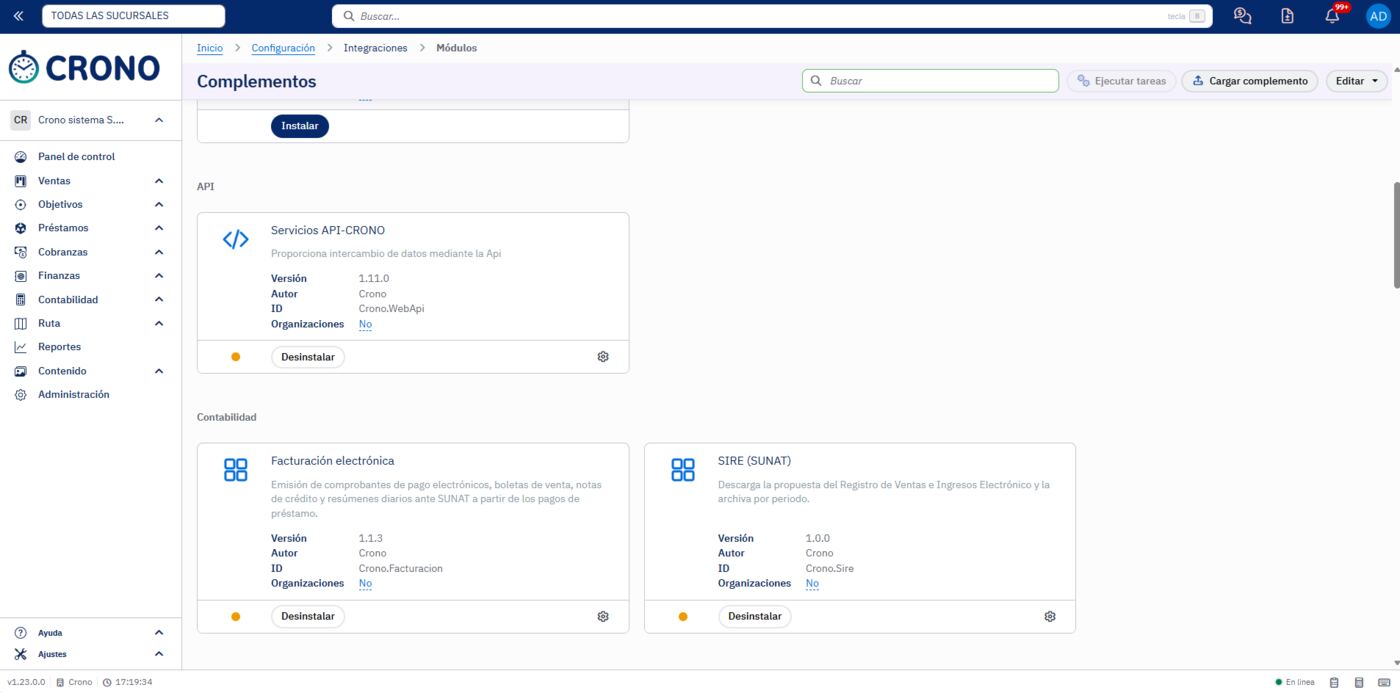Open settings gear for Servicios API-CRONO
The height and width of the screenshot is (693, 1400).
pos(603,357)
